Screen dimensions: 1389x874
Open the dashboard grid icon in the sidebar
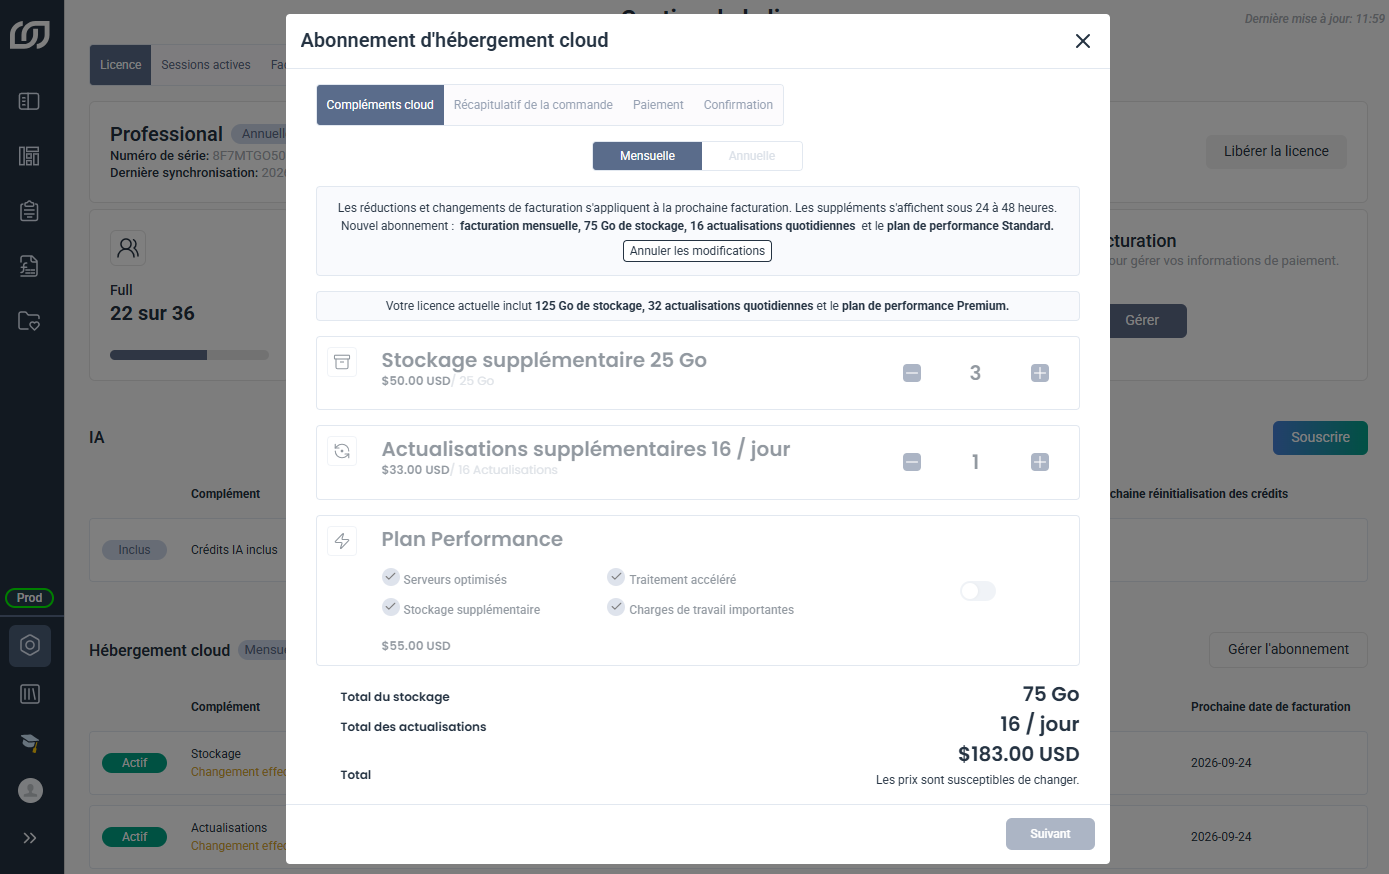coord(29,156)
